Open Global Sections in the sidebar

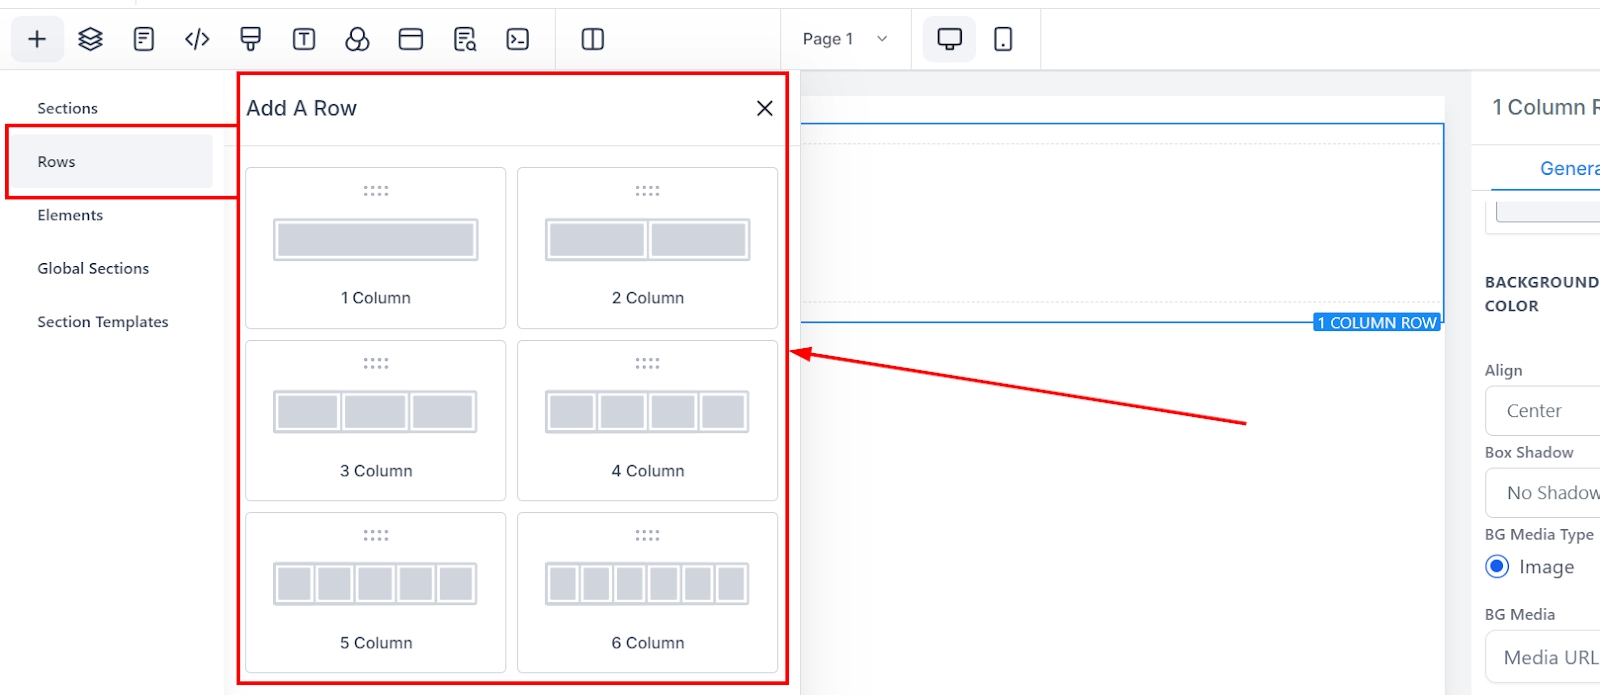(x=93, y=268)
